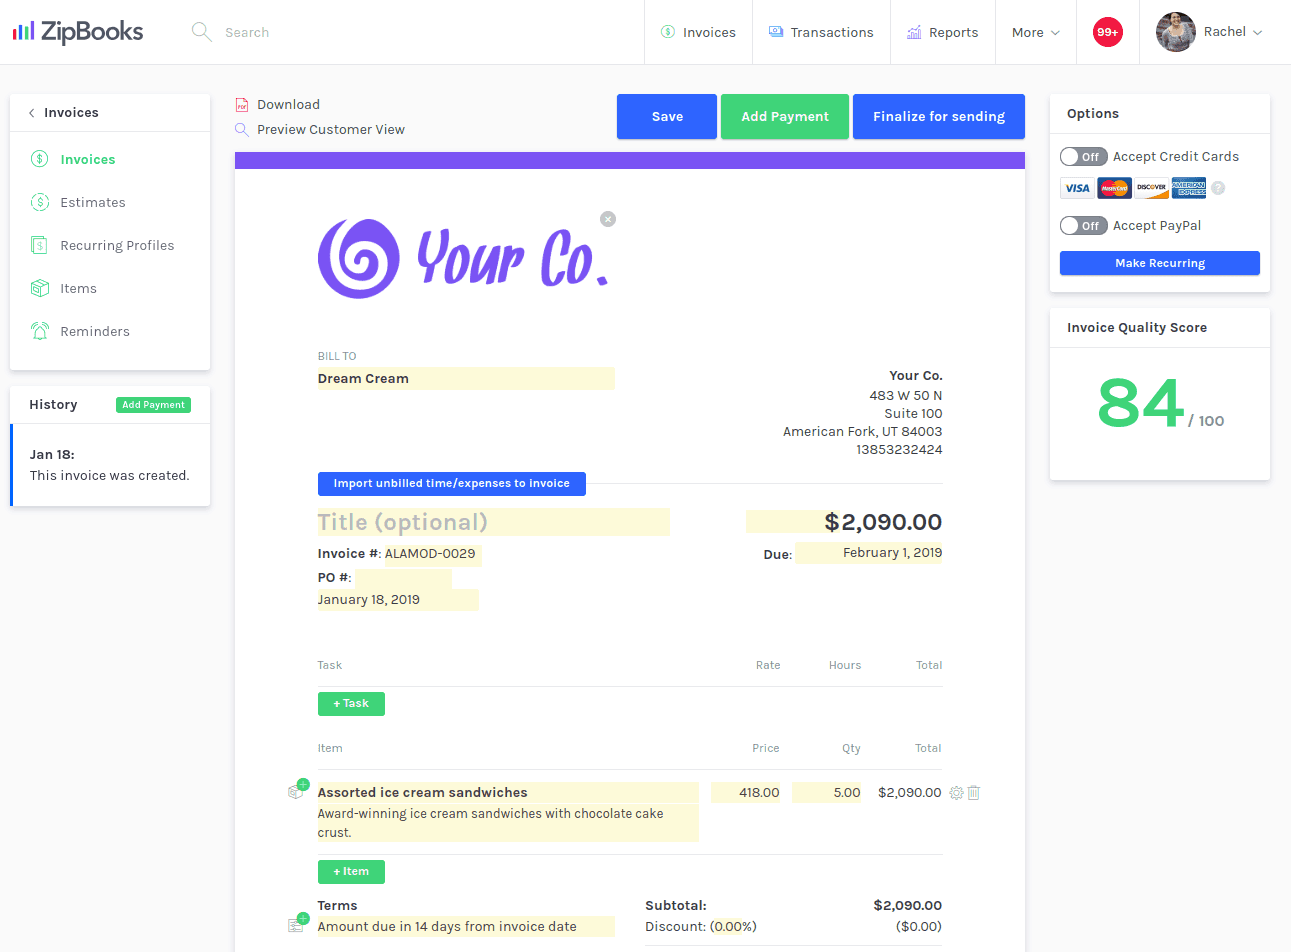Screen dimensions: 1291x952
Task: Select the Preview Customer View magnifier icon
Action: click(x=241, y=129)
